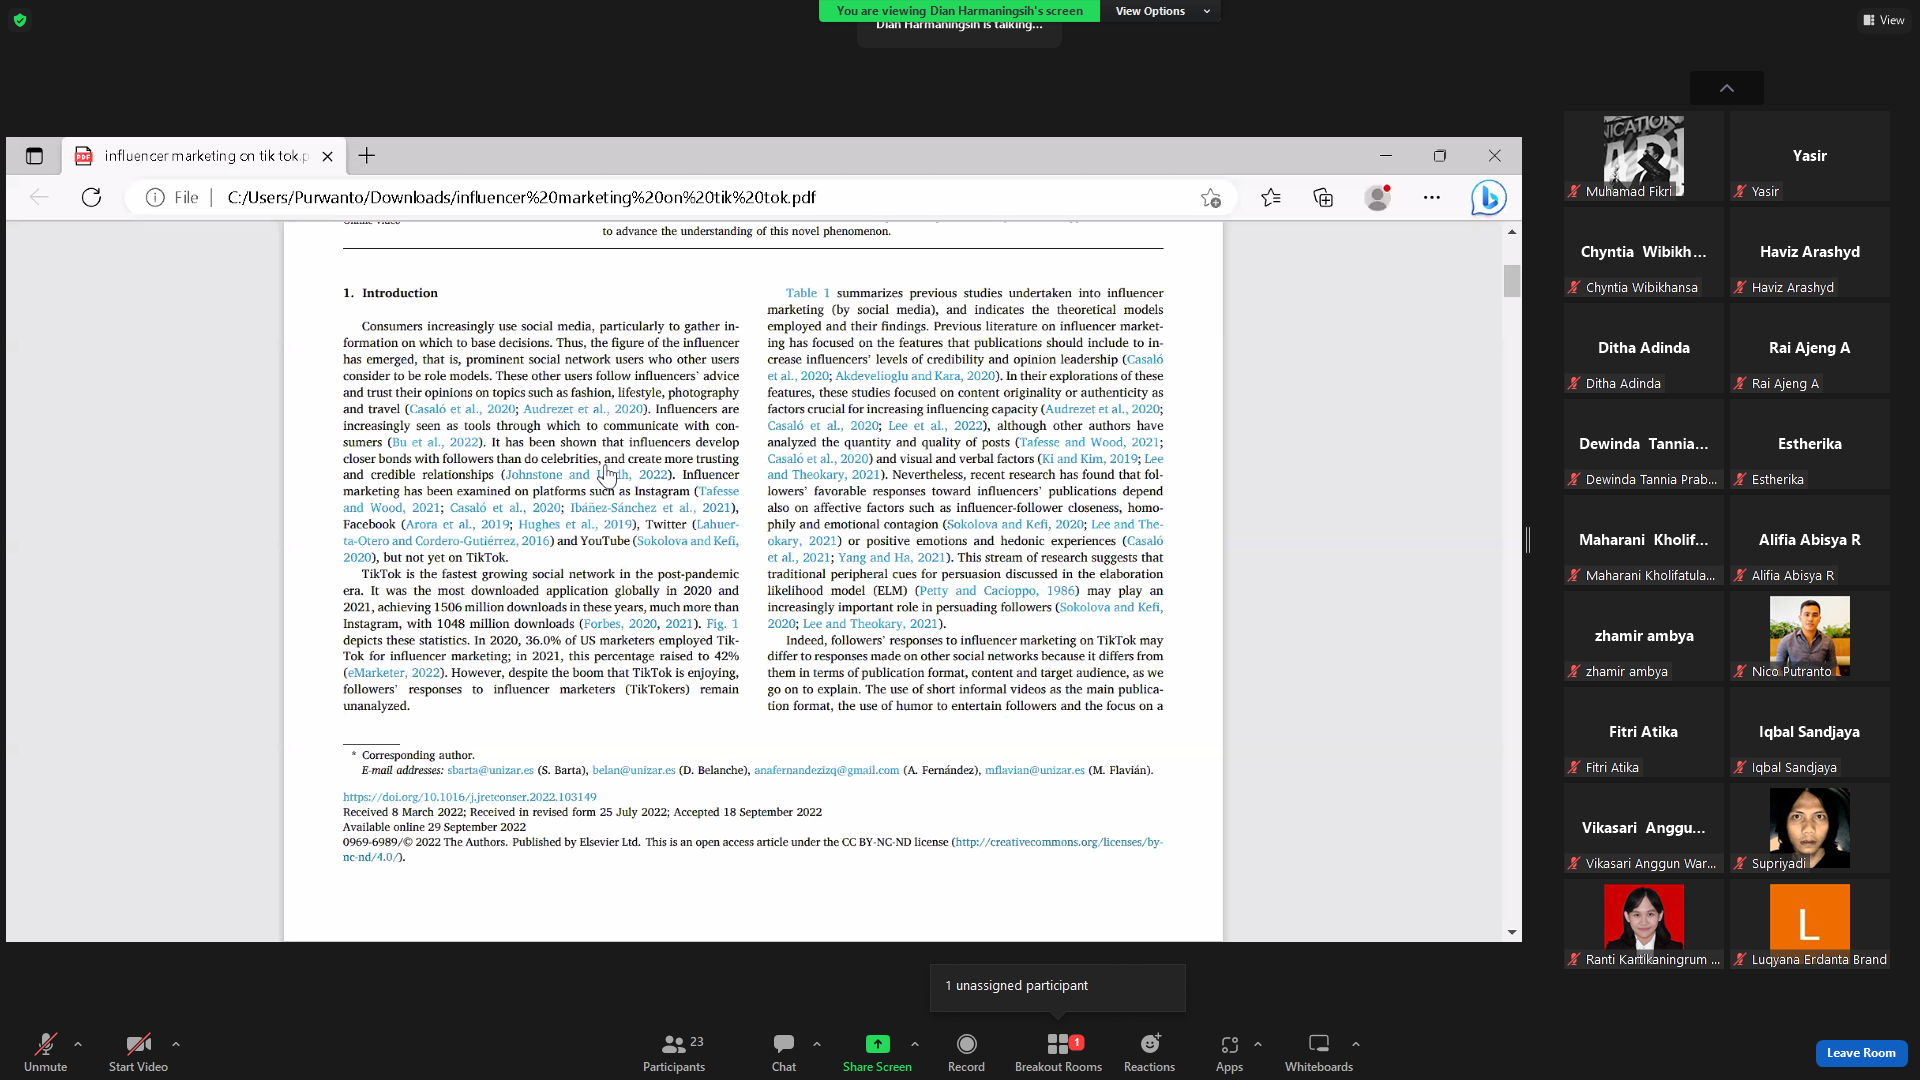This screenshot has width=1920, height=1080.
Task: Open the View layout menu top right
Action: click(x=1884, y=20)
